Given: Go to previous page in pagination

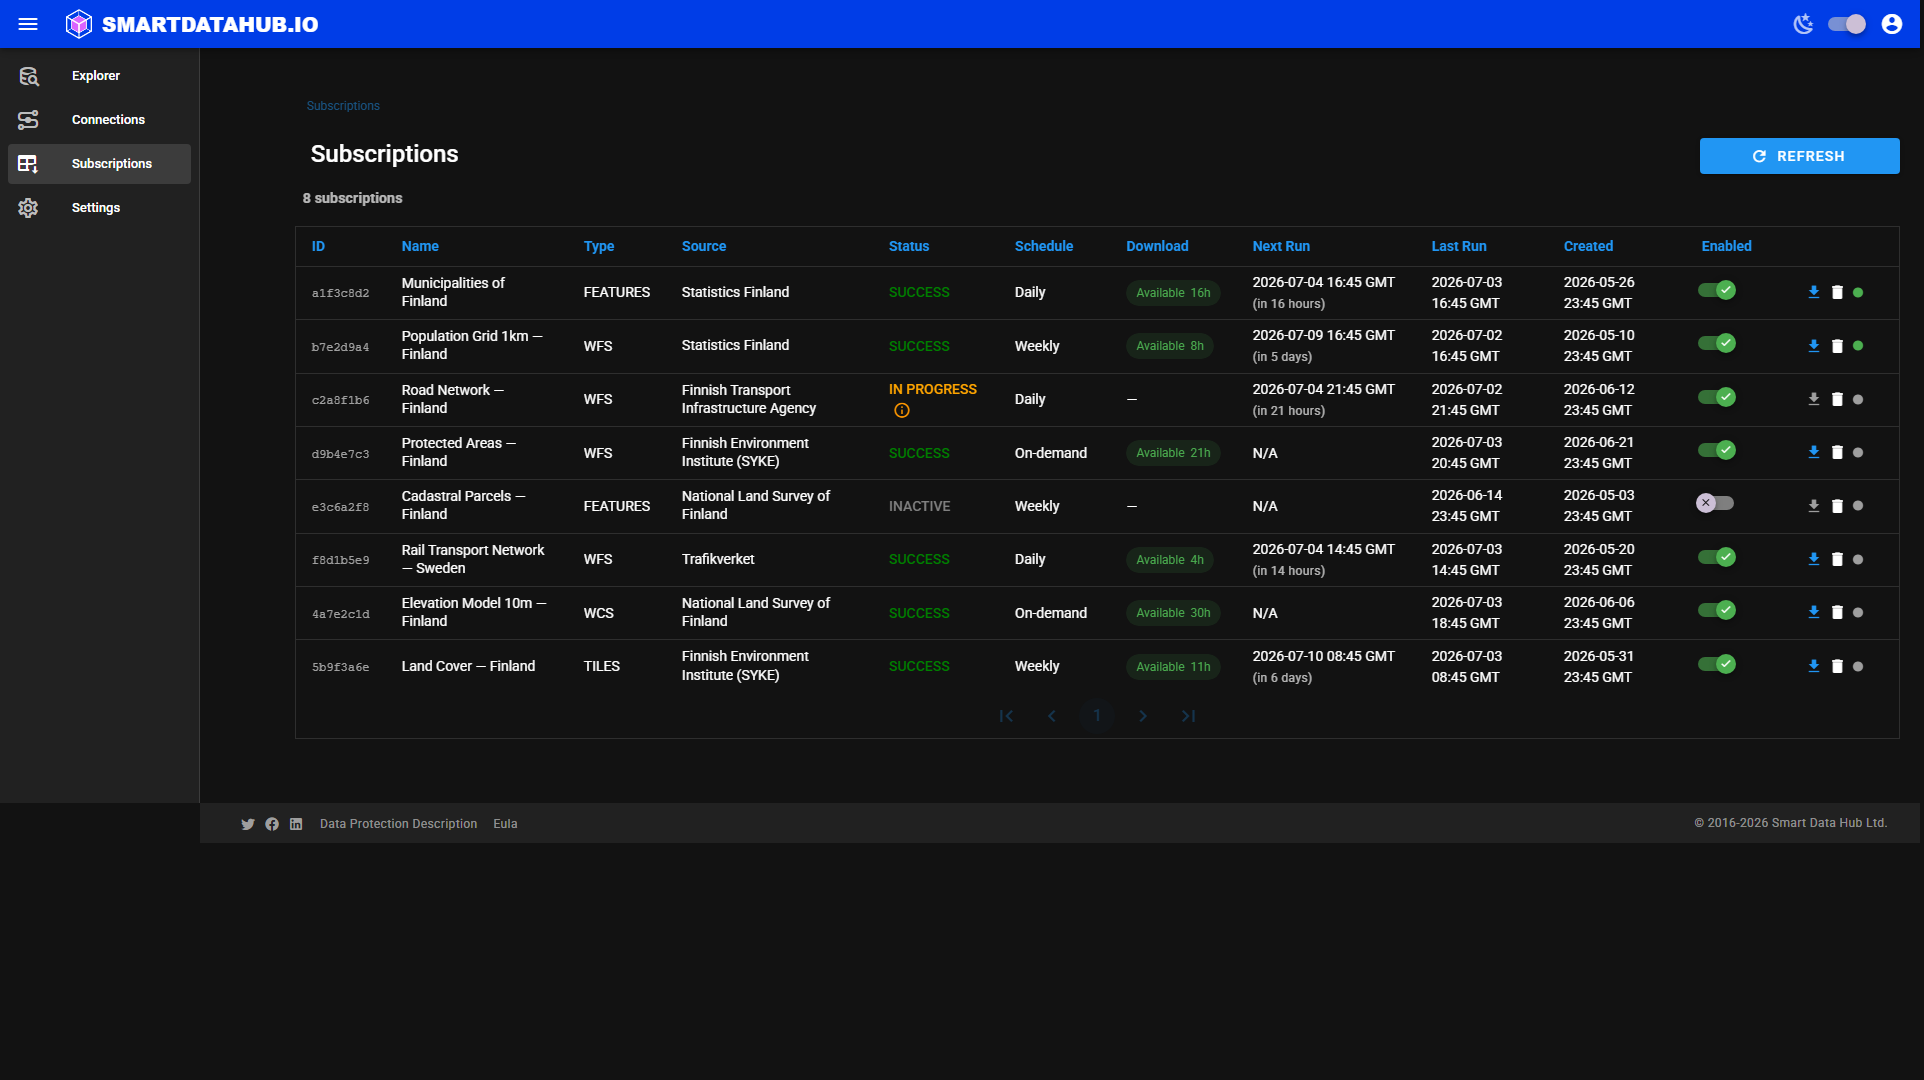Looking at the screenshot, I should point(1051,716).
